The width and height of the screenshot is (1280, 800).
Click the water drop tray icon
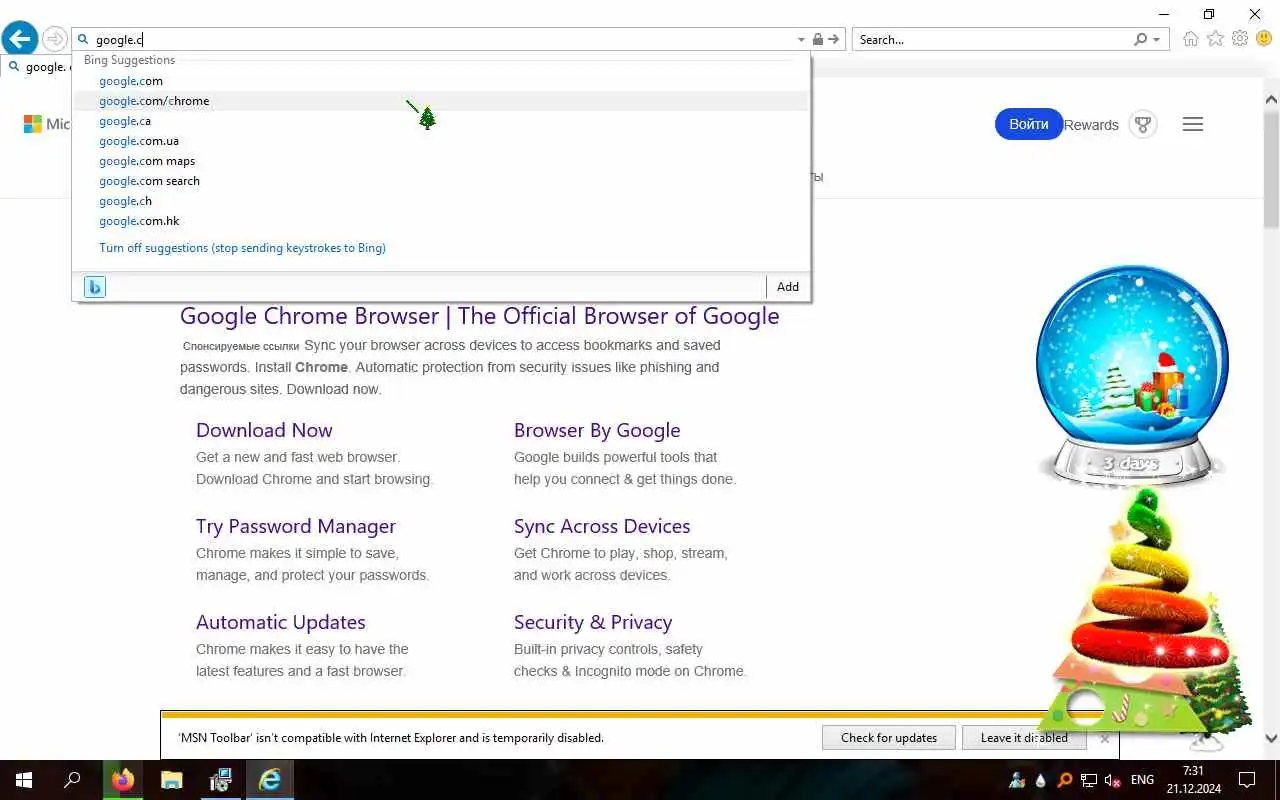(x=1041, y=780)
